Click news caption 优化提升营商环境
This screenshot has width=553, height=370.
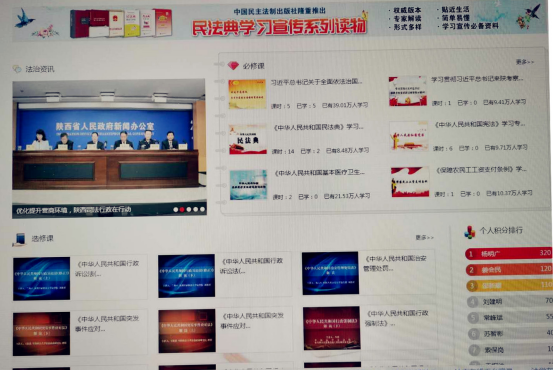[74, 210]
